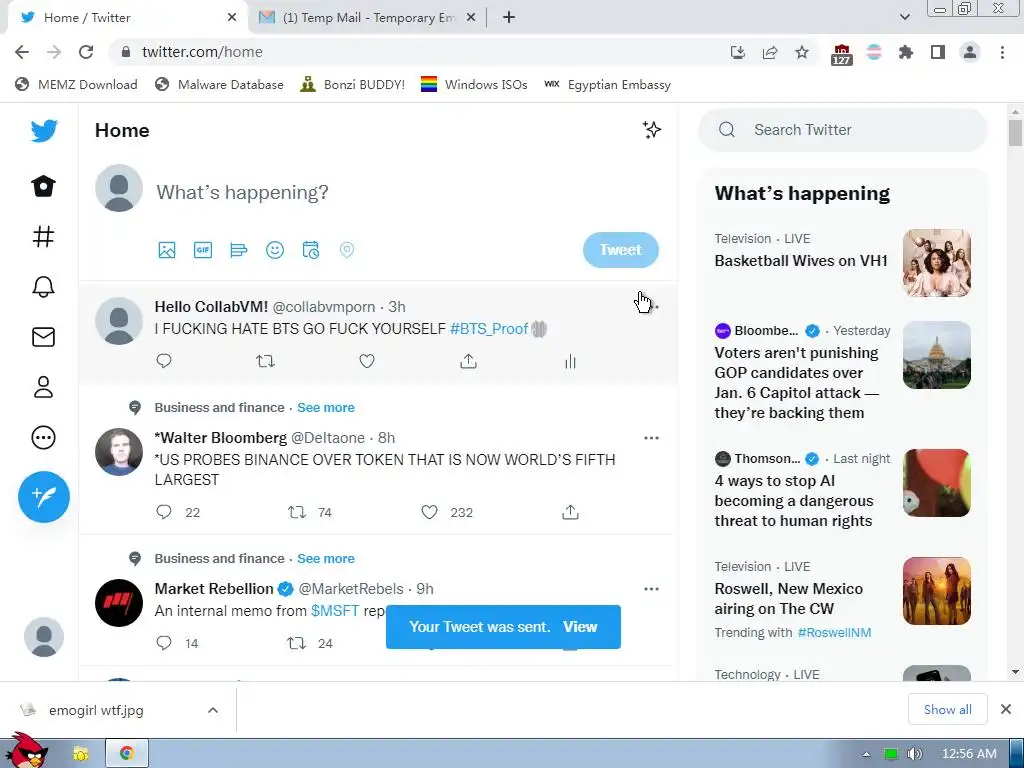Open Basketball Wives on VH1 thumbnail
The image size is (1024, 768).
pos(936,263)
